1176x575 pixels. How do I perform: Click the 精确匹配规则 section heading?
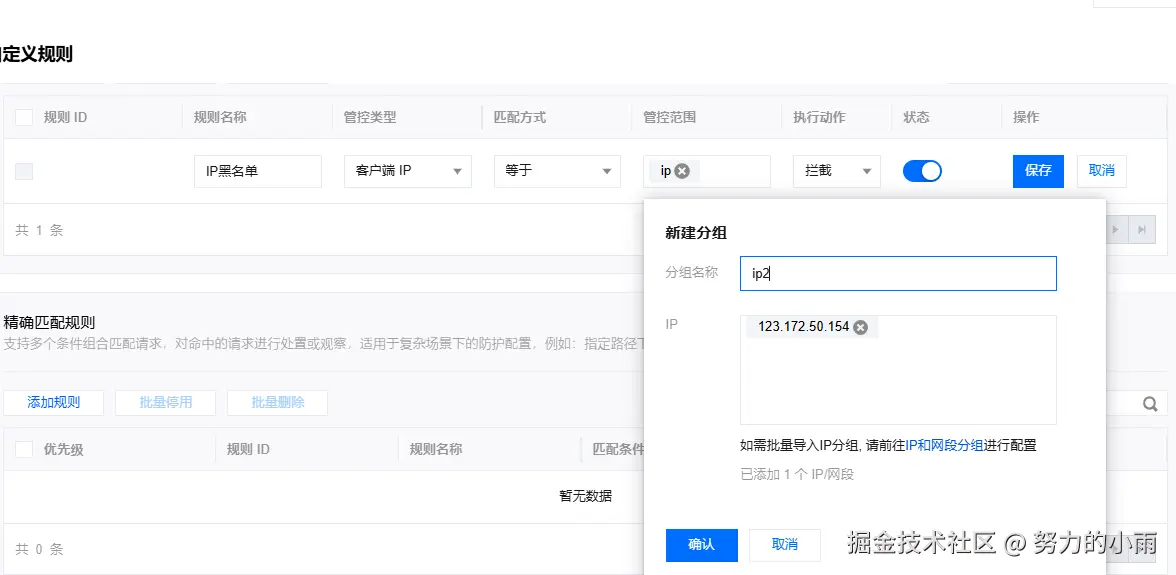tap(50, 323)
